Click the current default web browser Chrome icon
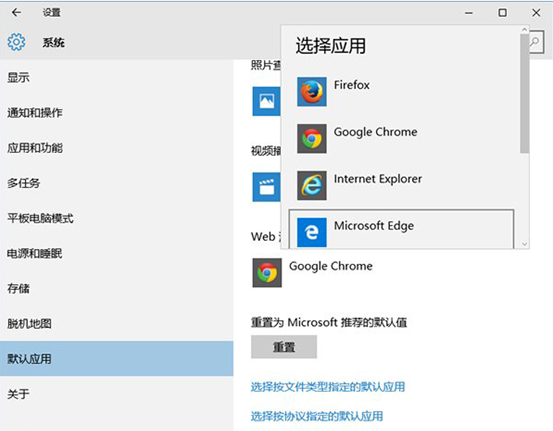 (x=267, y=273)
